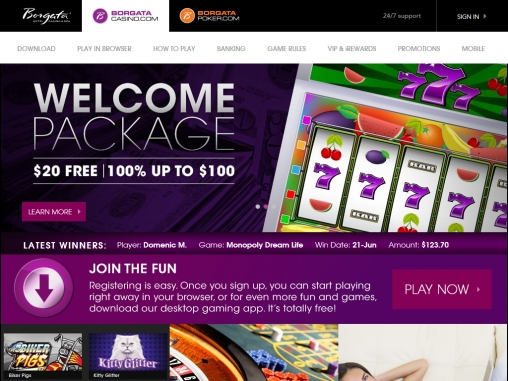The width and height of the screenshot is (508, 381).
Task: Click the Learn More button
Action: [54, 211]
